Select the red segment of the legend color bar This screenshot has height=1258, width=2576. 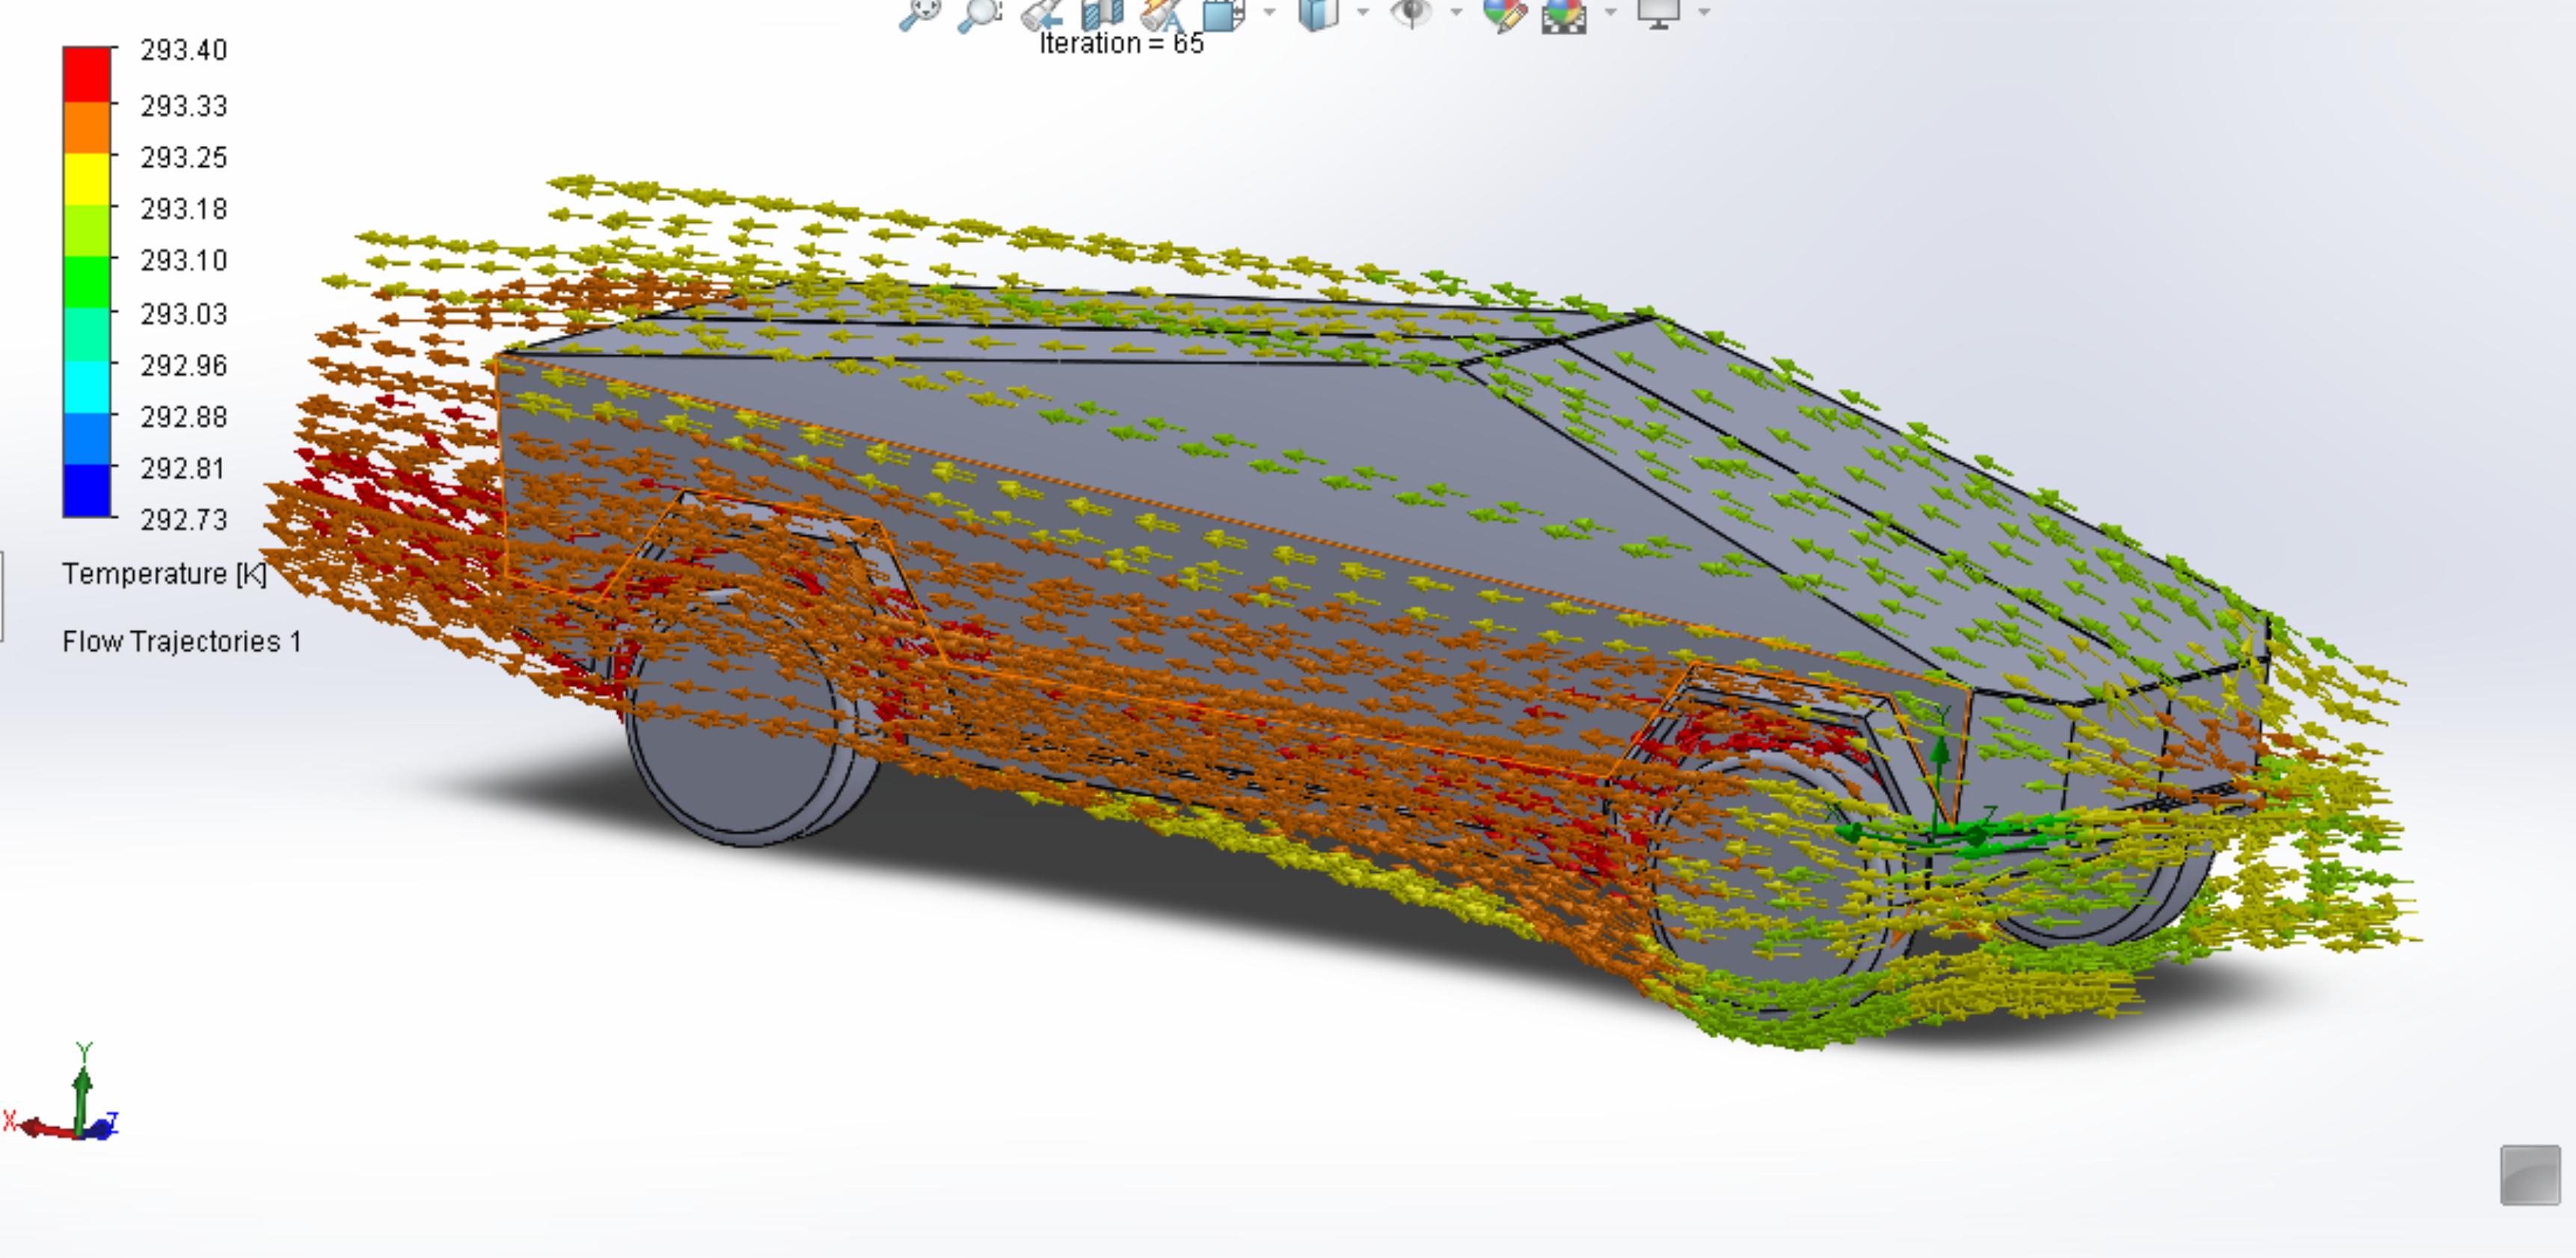click(87, 74)
